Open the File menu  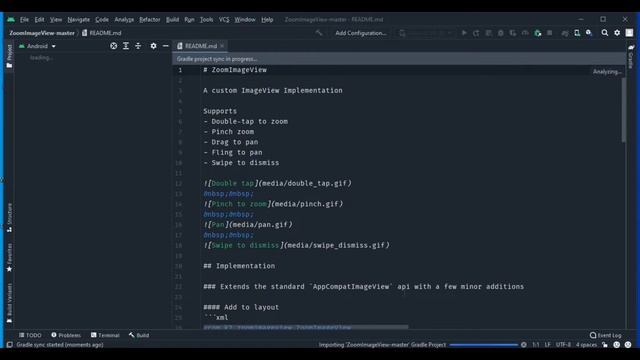click(x=24, y=20)
